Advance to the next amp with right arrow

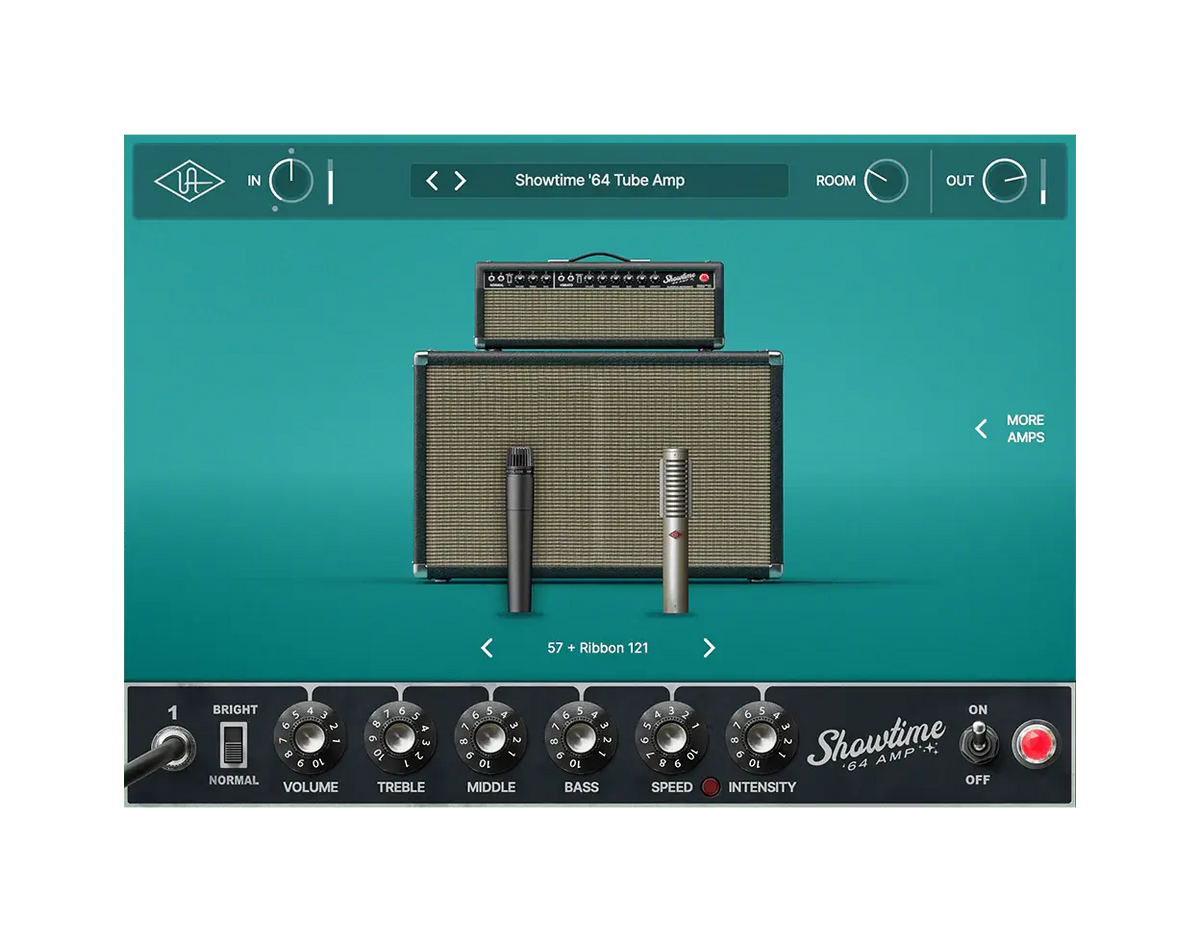point(461,180)
